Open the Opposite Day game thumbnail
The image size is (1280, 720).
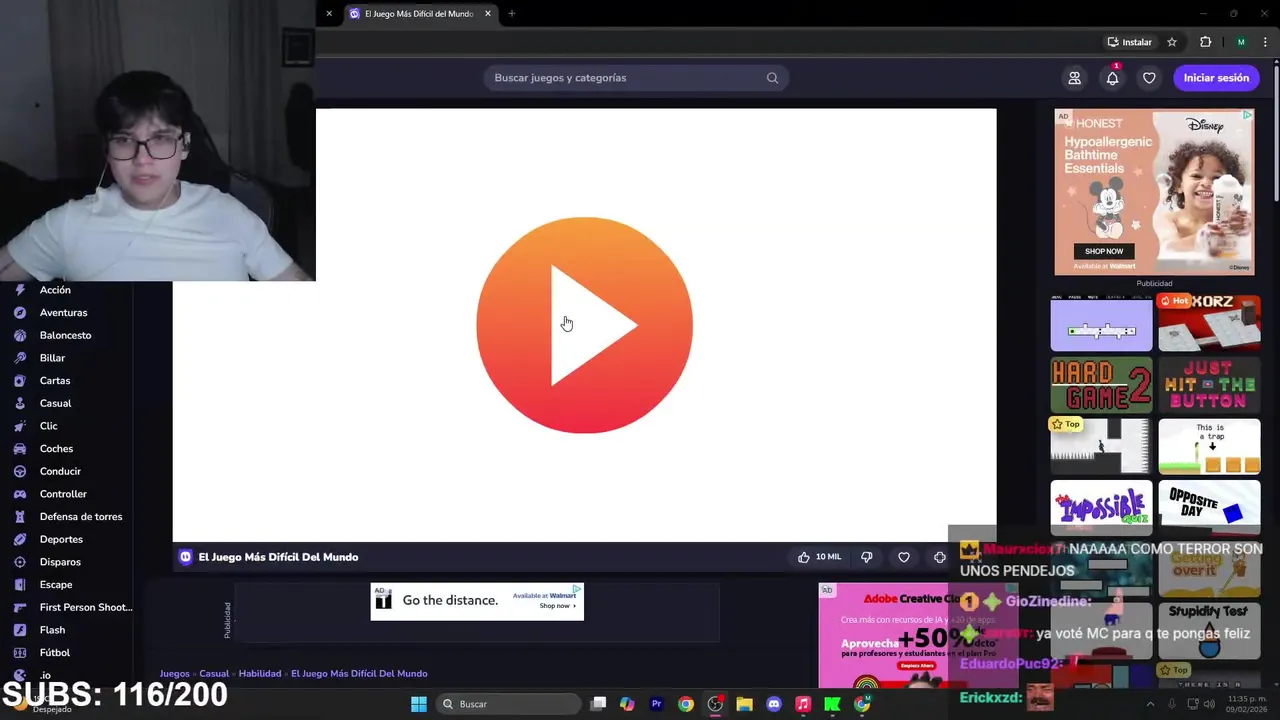coord(1209,509)
